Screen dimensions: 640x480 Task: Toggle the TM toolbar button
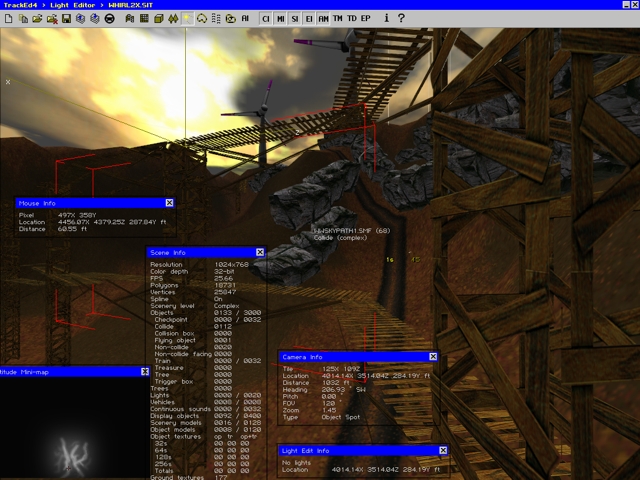(x=338, y=18)
